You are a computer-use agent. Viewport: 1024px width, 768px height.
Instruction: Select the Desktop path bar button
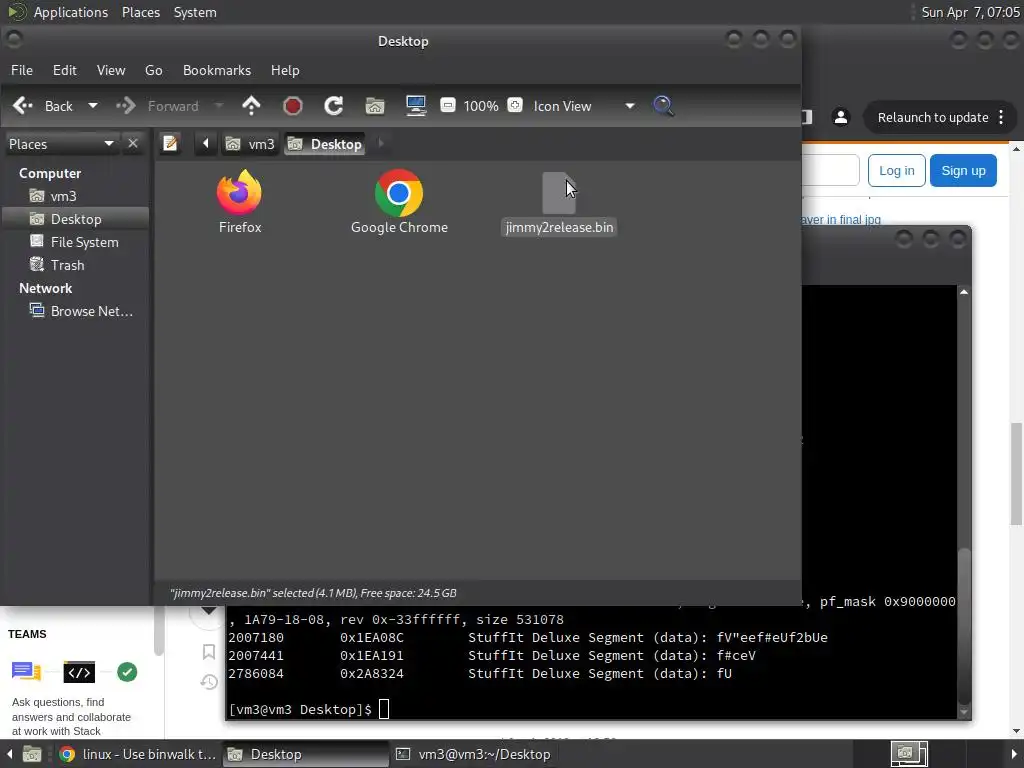[x=325, y=144]
